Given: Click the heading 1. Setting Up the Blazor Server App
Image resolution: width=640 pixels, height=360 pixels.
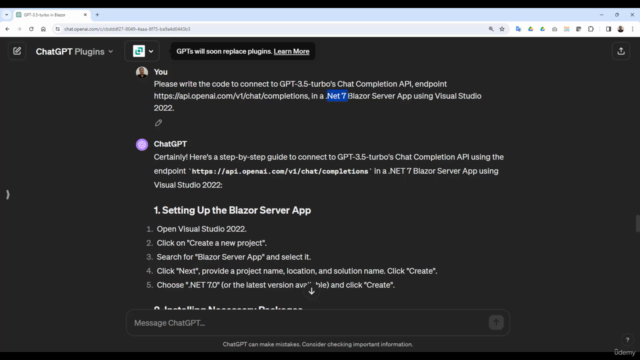Looking at the screenshot, I should click(232, 210).
